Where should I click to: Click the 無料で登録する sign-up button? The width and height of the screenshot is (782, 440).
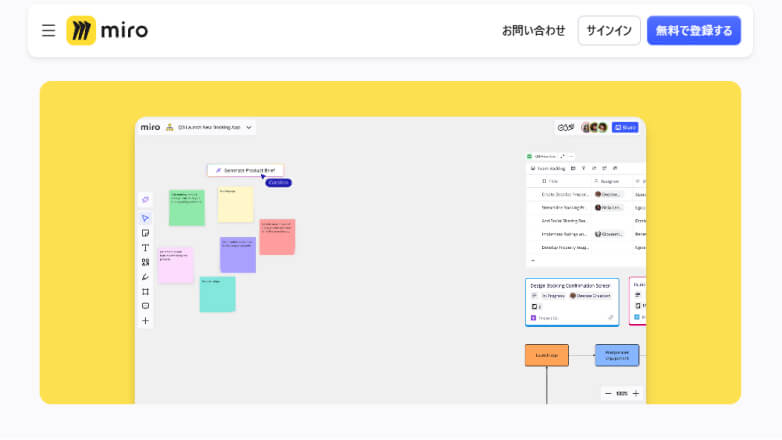(x=694, y=30)
